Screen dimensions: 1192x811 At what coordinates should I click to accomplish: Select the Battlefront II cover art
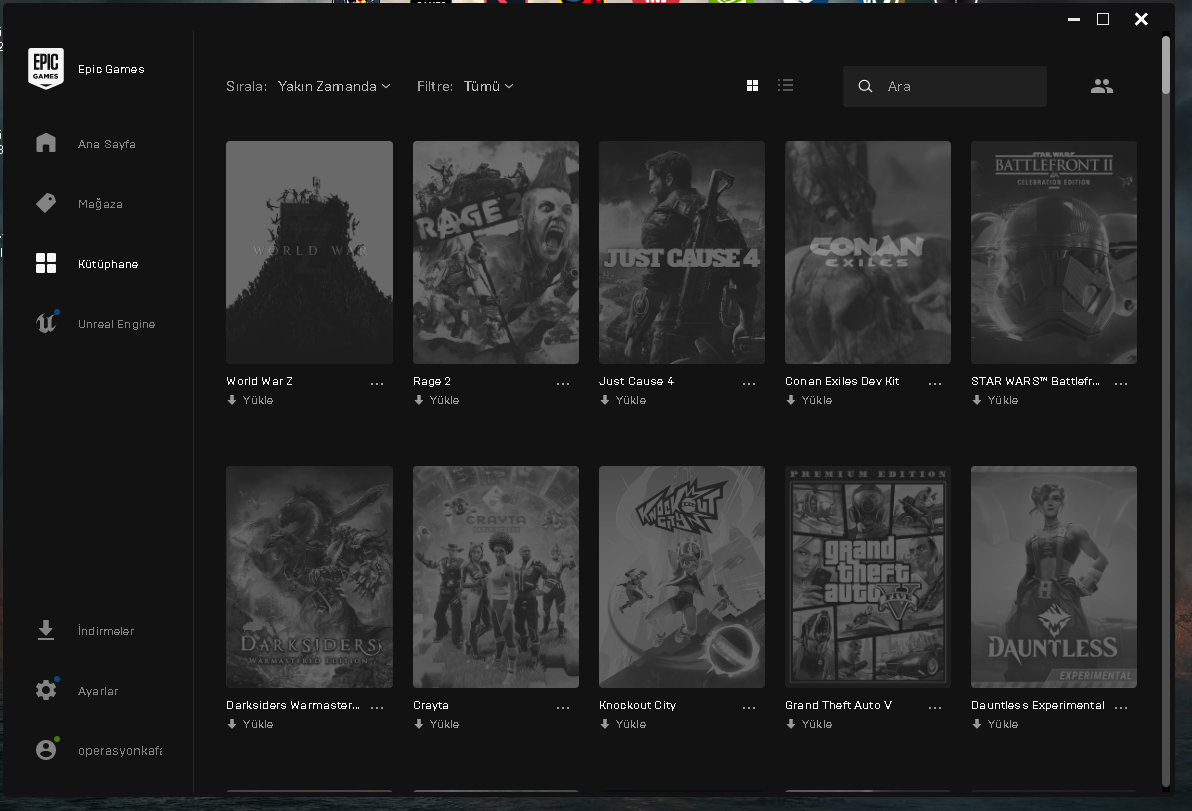tap(1054, 252)
